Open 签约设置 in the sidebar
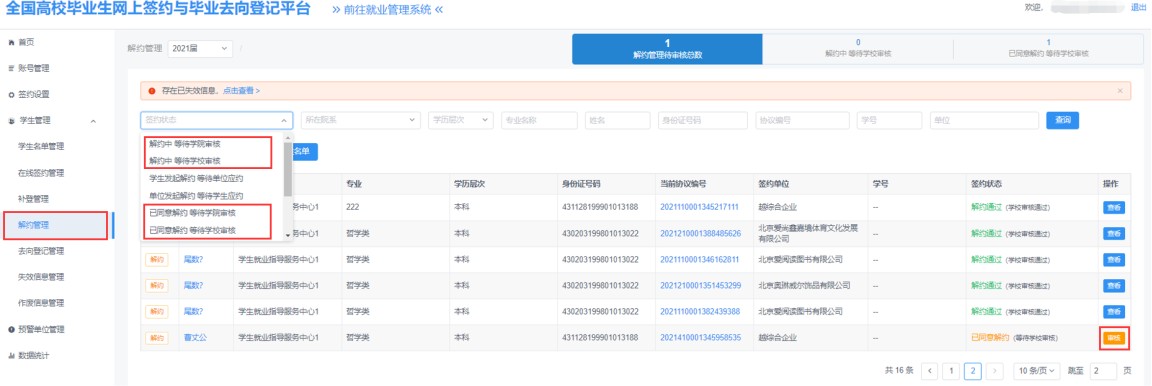1152x386 pixels. pyautogui.click(x=33, y=95)
